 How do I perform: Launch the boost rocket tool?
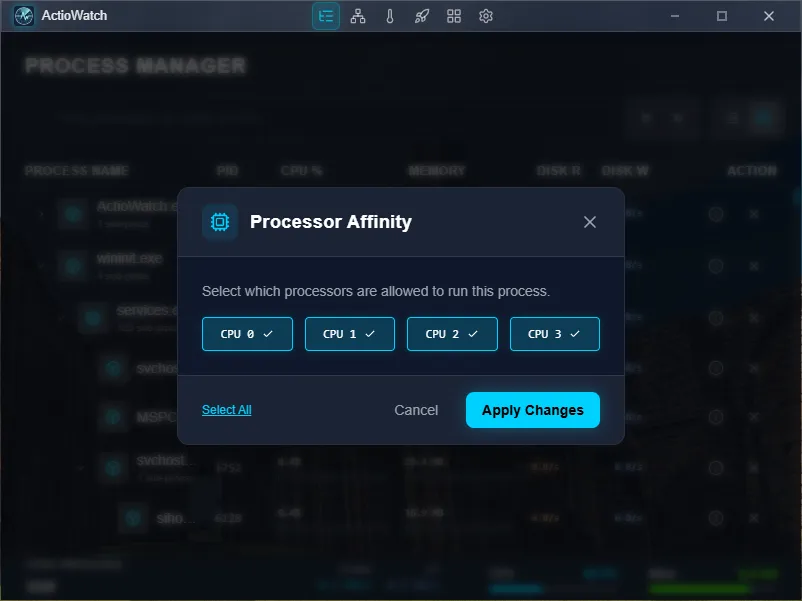pyautogui.click(x=421, y=16)
